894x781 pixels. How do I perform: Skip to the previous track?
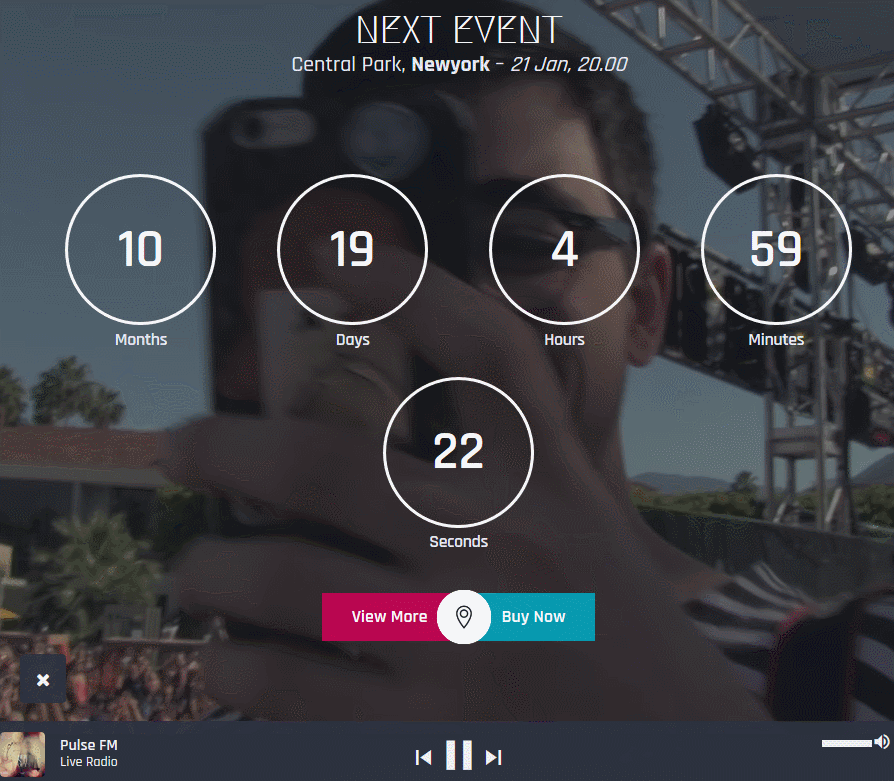coord(424,757)
